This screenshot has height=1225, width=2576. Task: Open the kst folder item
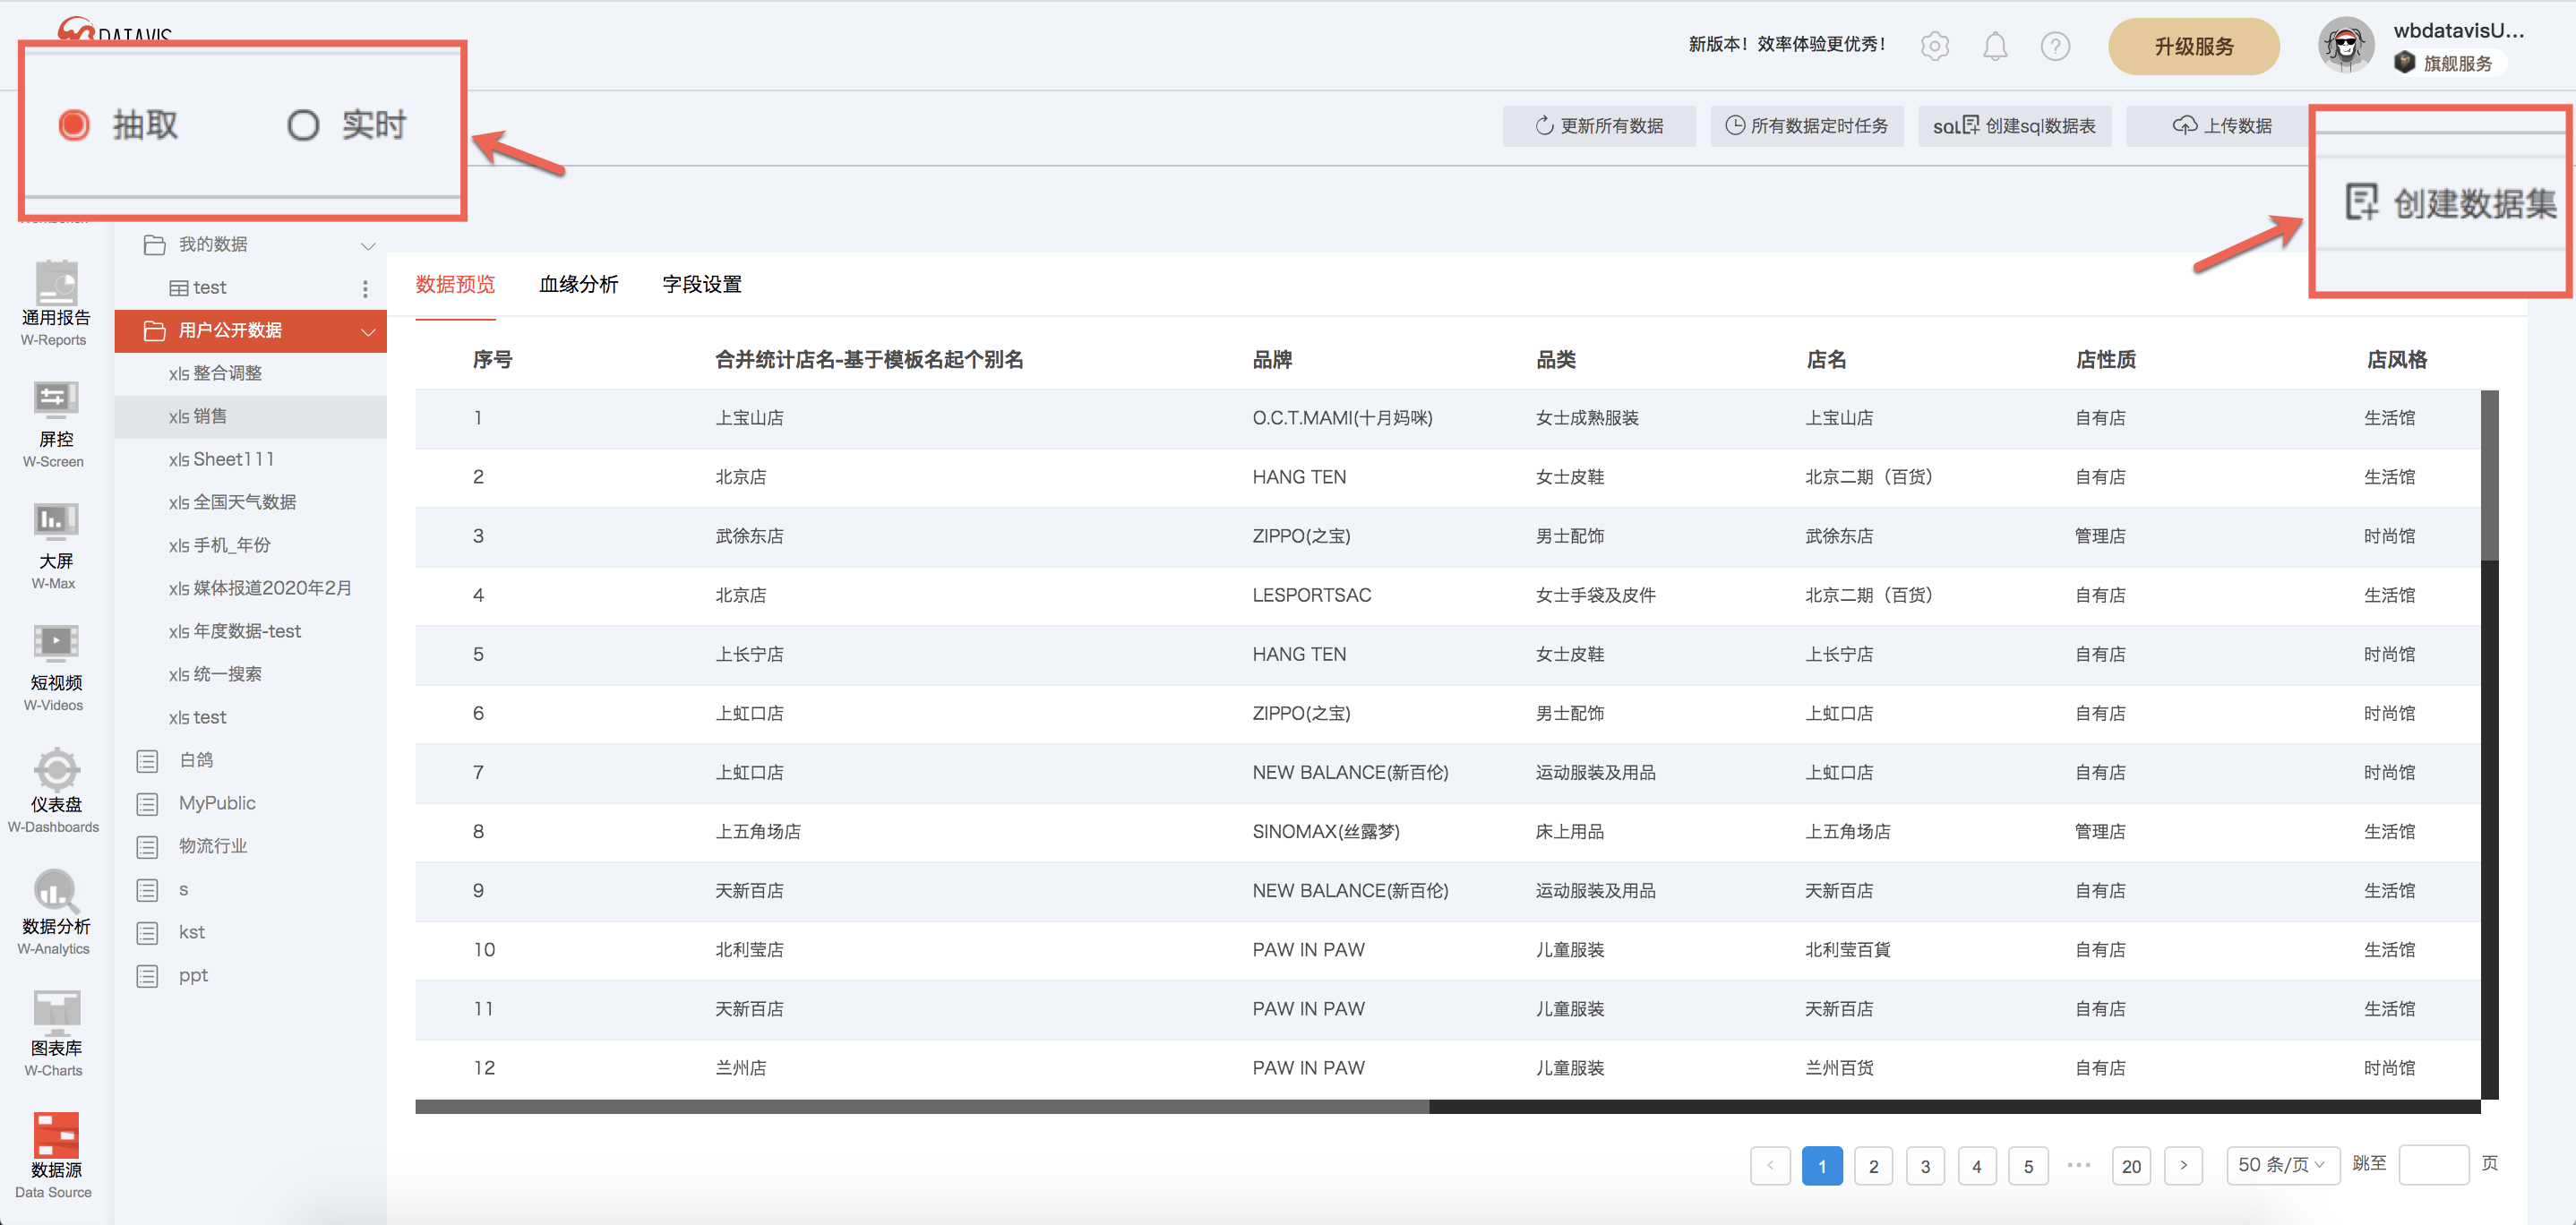[192, 932]
